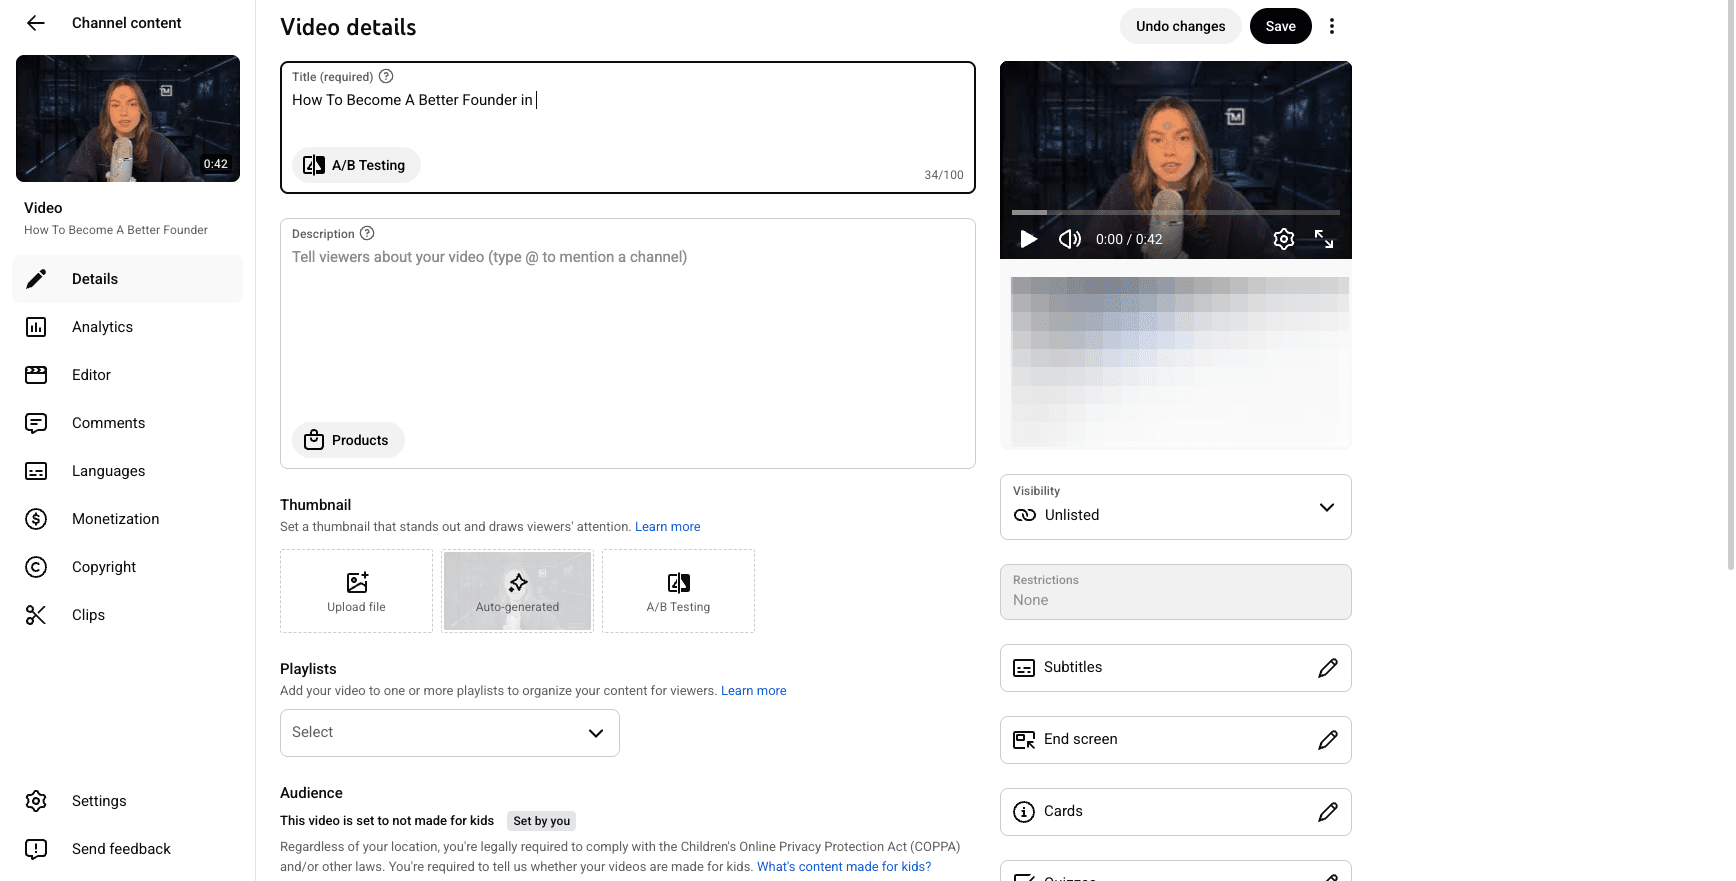Image resolution: width=1736 pixels, height=881 pixels.
Task: Open playlists Learn more link
Action: pyautogui.click(x=754, y=691)
